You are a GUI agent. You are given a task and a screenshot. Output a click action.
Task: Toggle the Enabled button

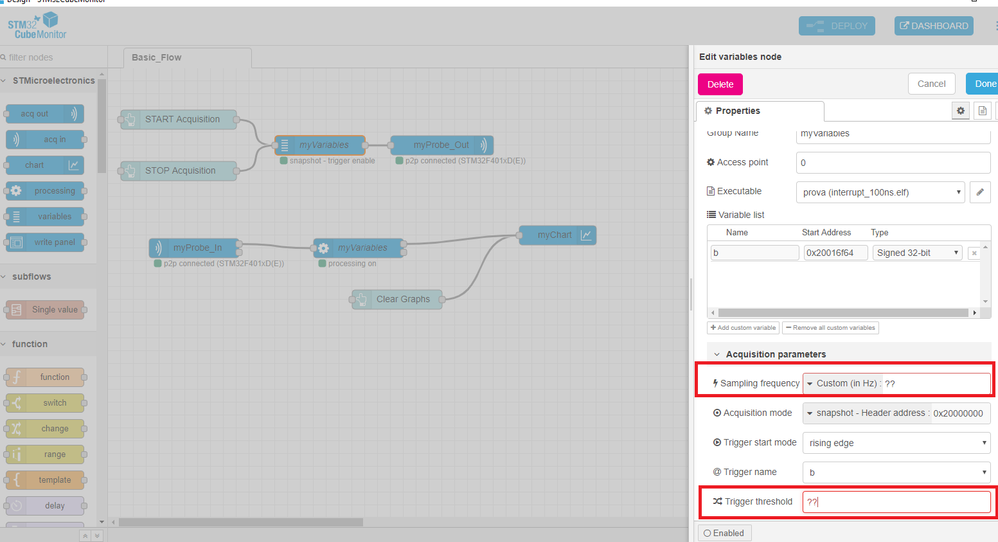(x=724, y=533)
